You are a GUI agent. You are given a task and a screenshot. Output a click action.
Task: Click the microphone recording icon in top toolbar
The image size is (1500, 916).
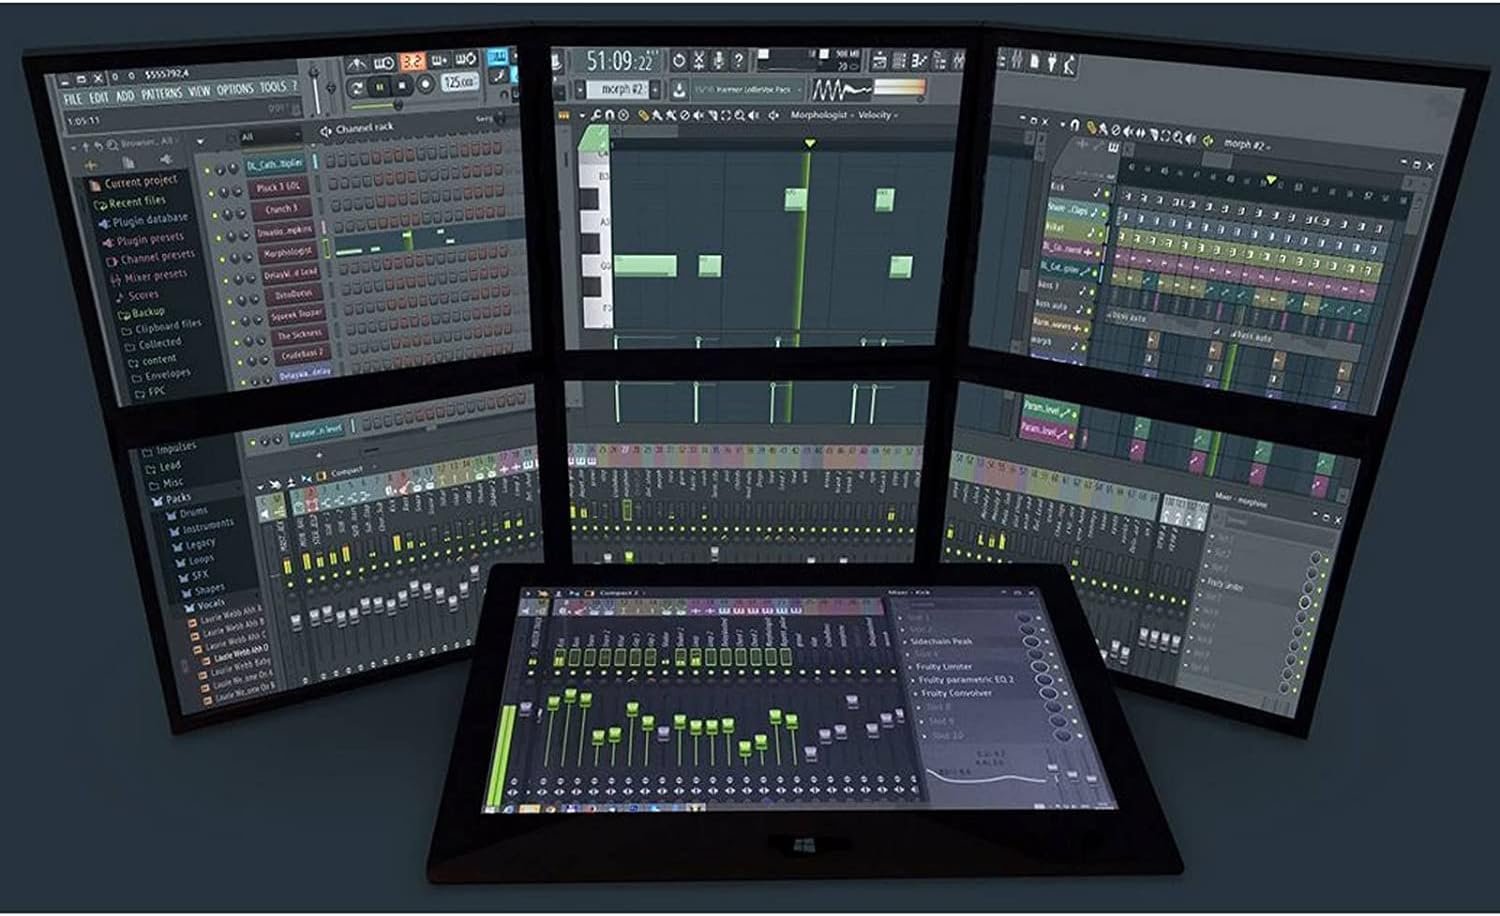point(718,61)
